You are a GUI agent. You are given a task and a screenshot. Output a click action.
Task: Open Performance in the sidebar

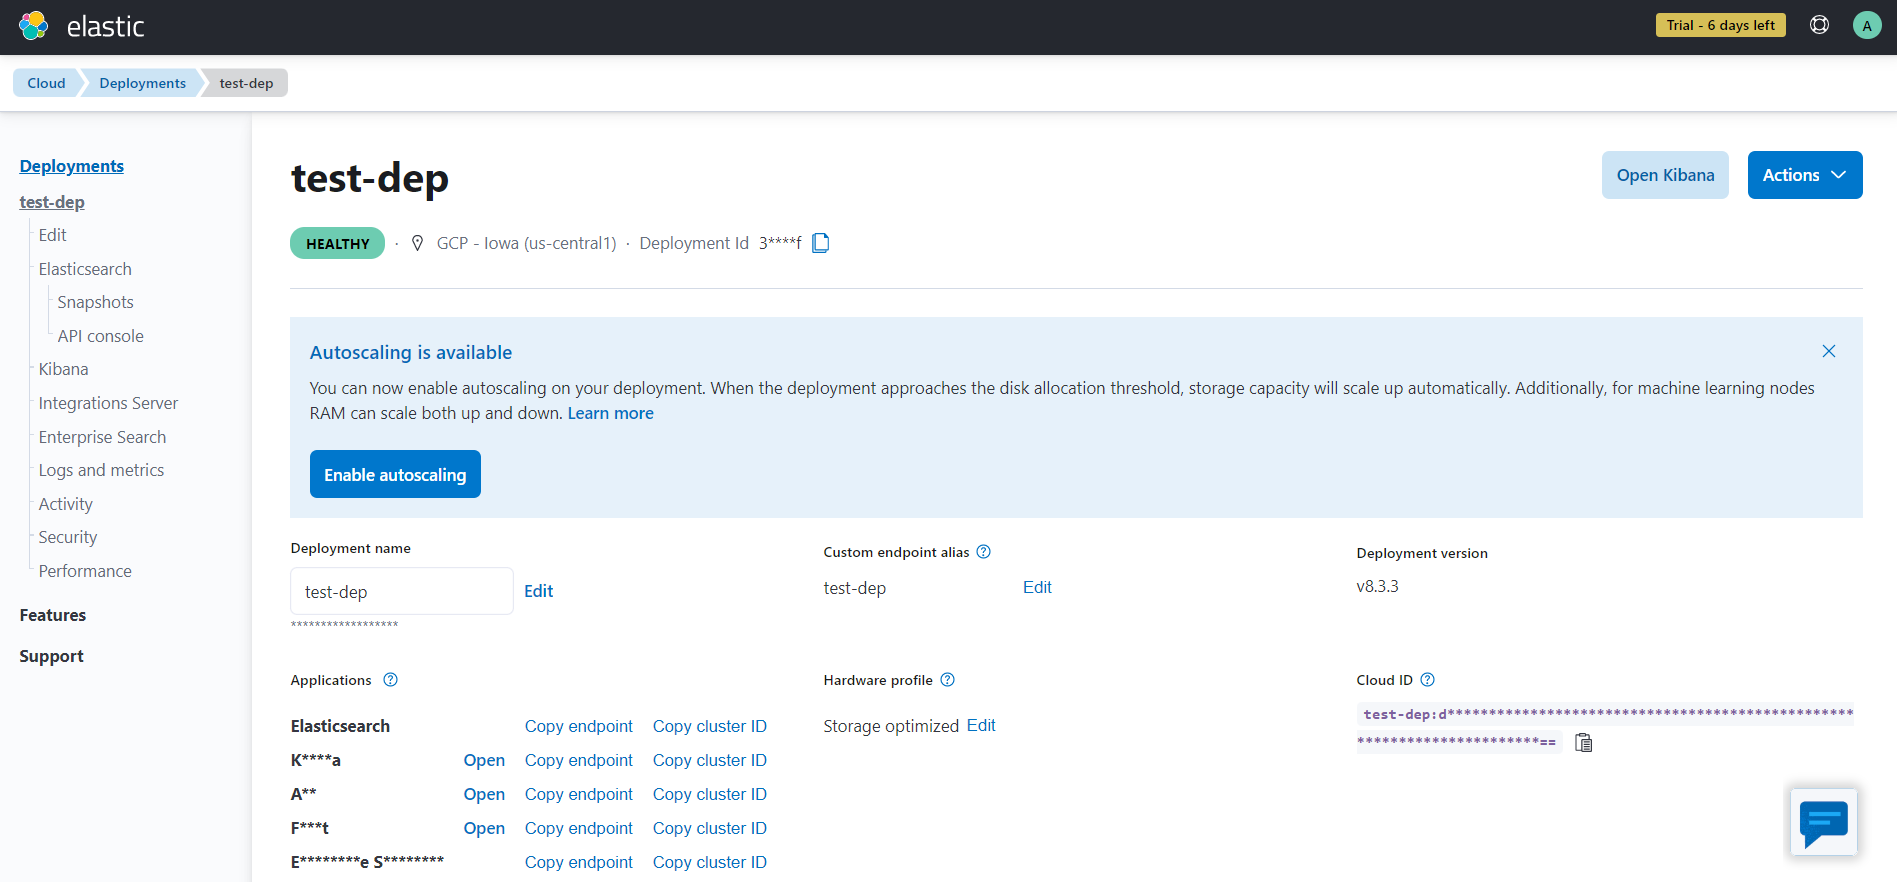[x=85, y=571]
